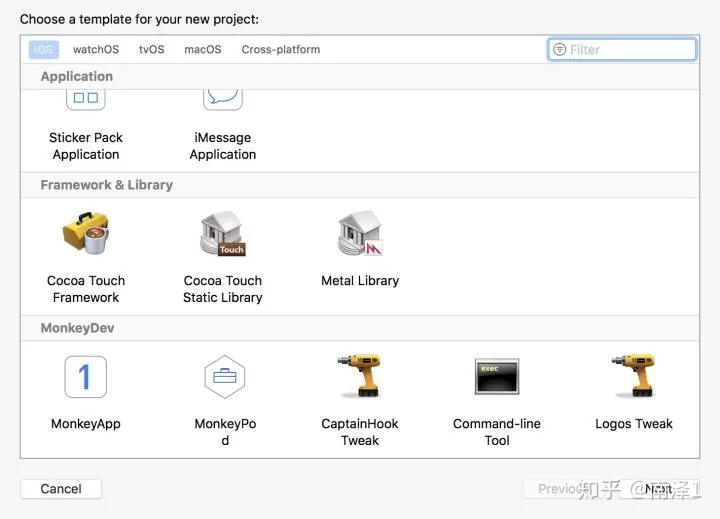Click the "Command-line Tool" label

[x=497, y=432]
